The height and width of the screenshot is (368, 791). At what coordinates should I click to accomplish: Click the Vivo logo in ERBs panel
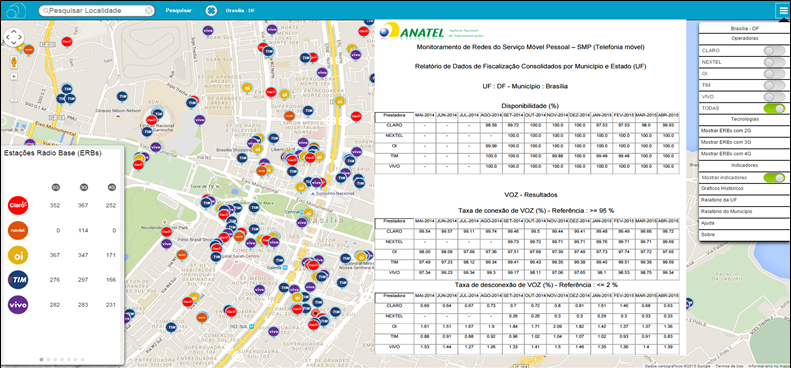[18, 305]
